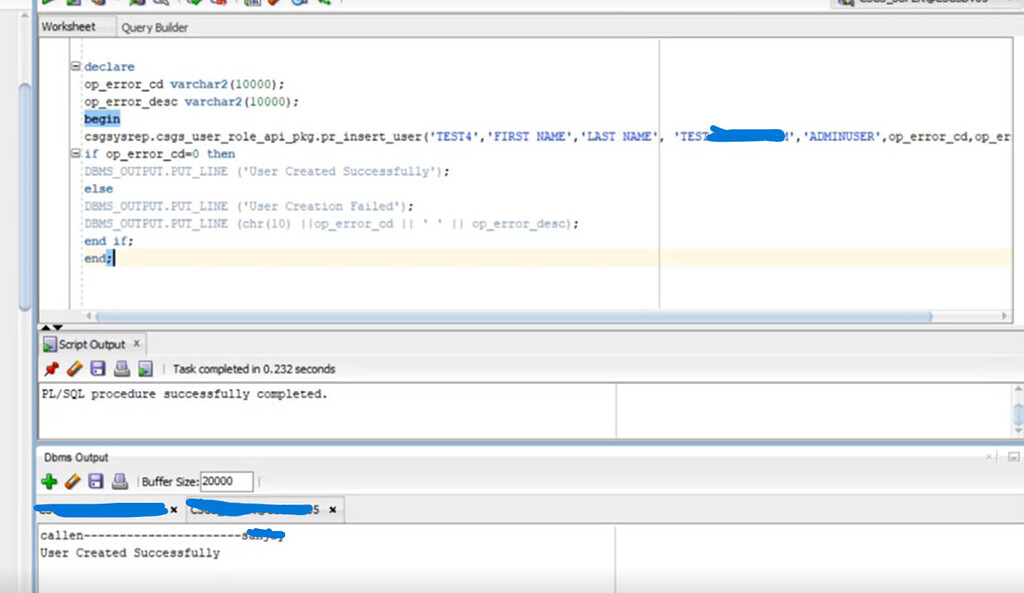Save the DBMS Output with the save icon
Viewport: 1024px width, 593px height.
95,480
